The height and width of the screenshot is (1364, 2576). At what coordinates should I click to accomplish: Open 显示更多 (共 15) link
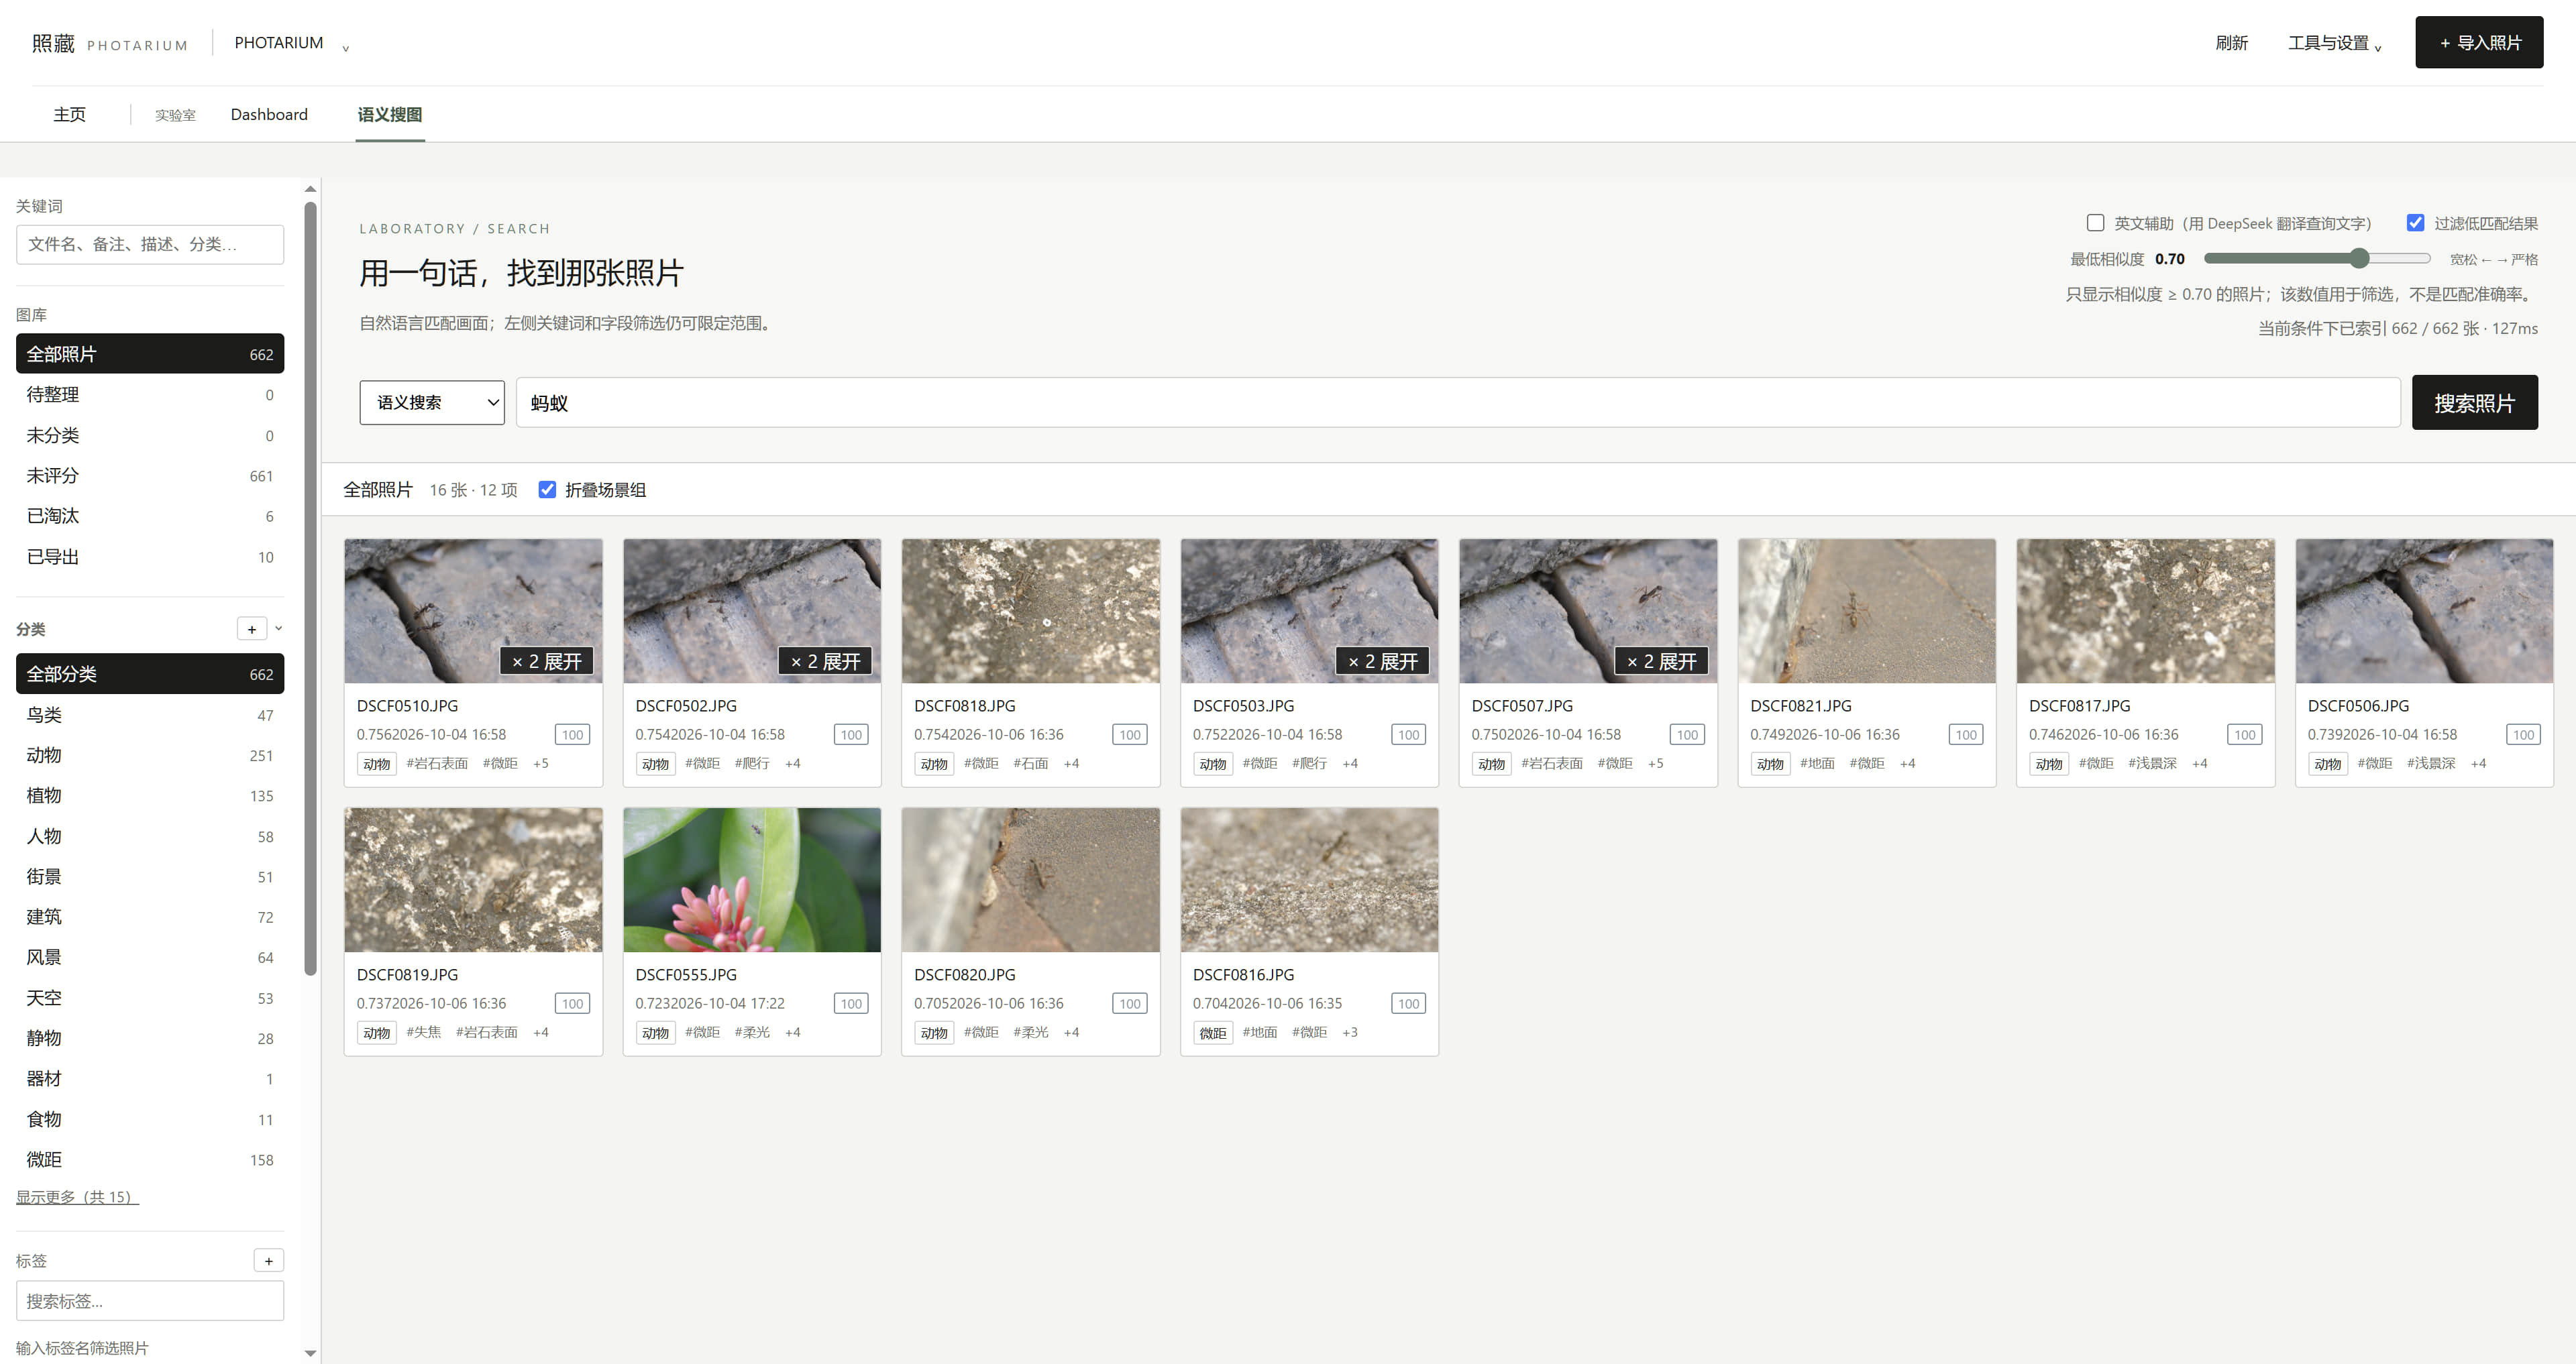77,1197
